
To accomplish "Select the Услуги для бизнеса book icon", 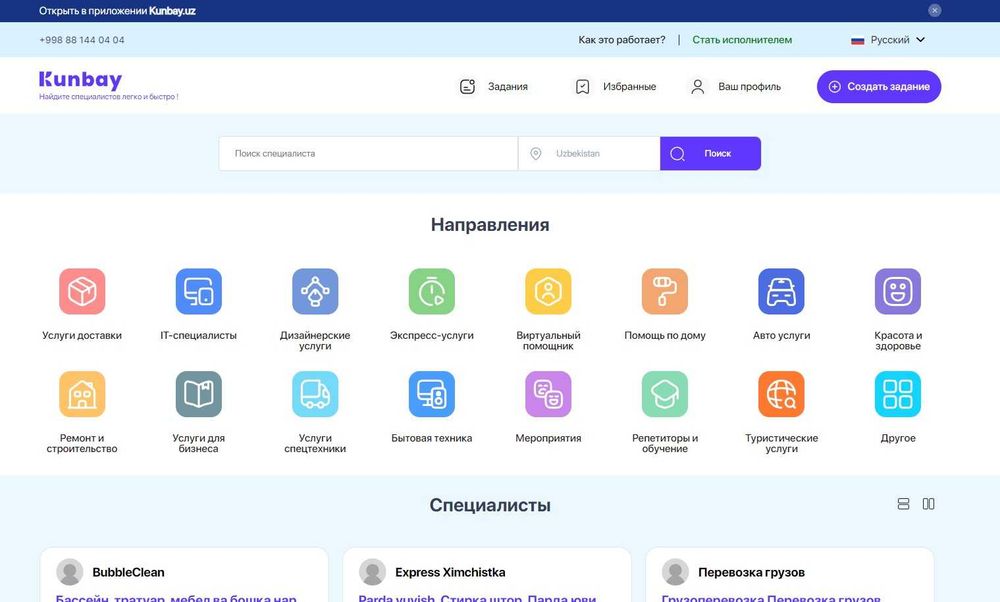I will click(198, 394).
